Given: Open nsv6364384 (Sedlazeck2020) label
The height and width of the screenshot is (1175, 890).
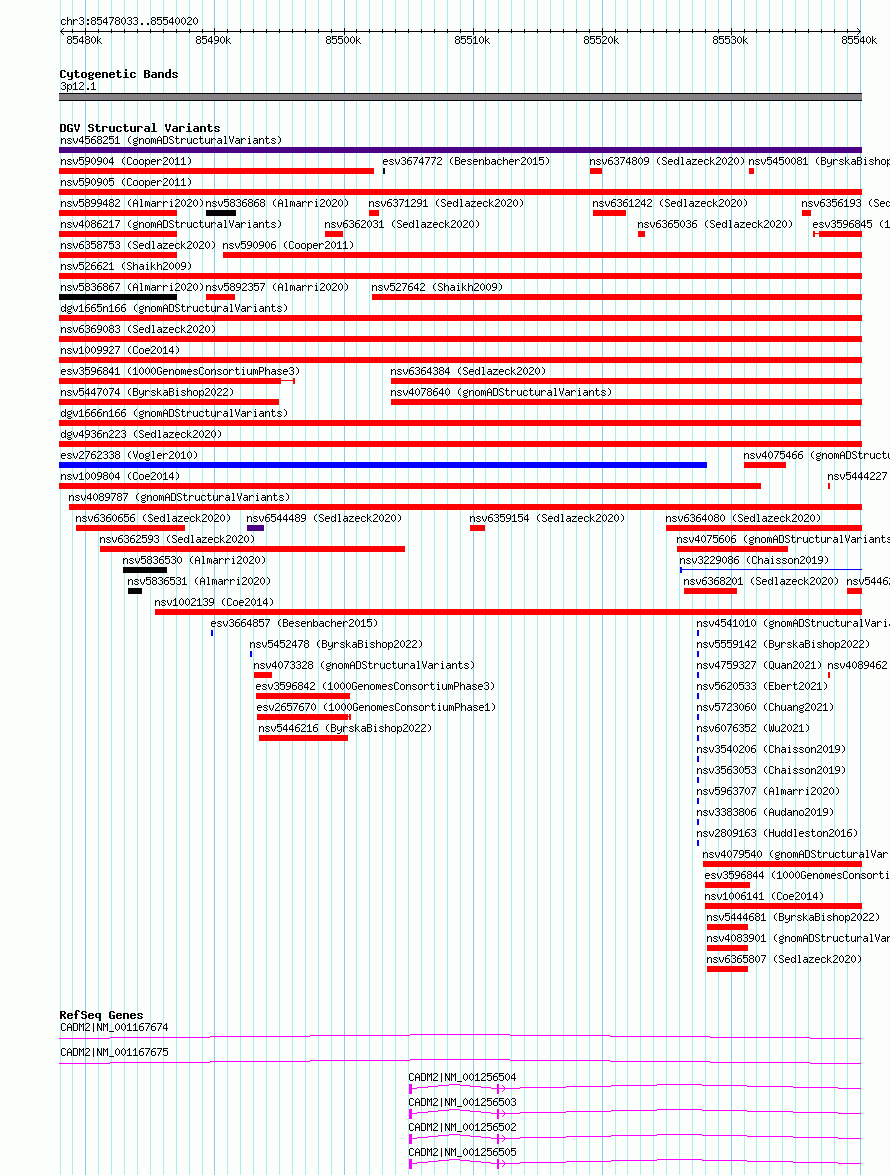Looking at the screenshot, I should pyautogui.click(x=468, y=371).
